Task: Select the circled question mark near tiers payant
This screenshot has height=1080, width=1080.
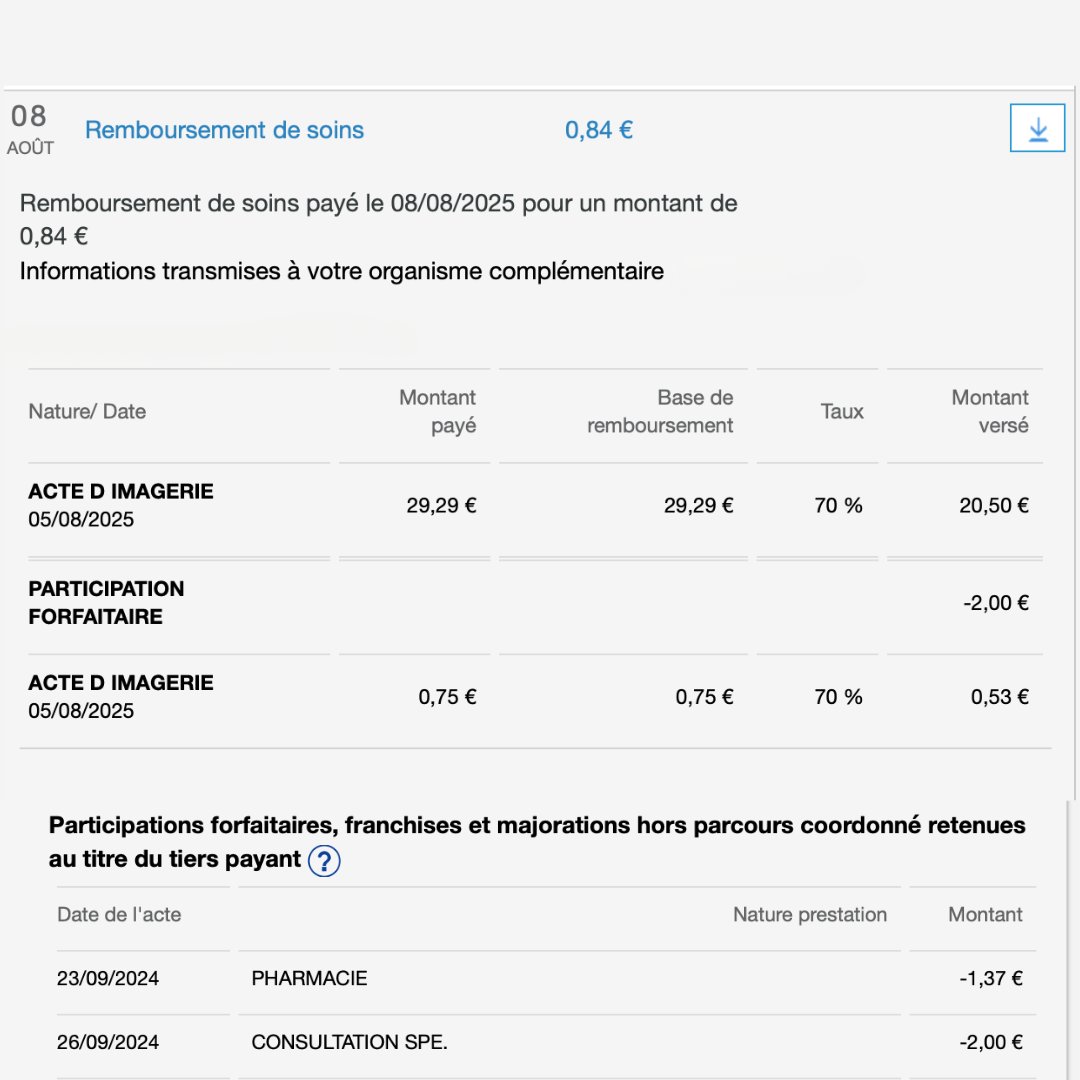Action: (x=323, y=860)
